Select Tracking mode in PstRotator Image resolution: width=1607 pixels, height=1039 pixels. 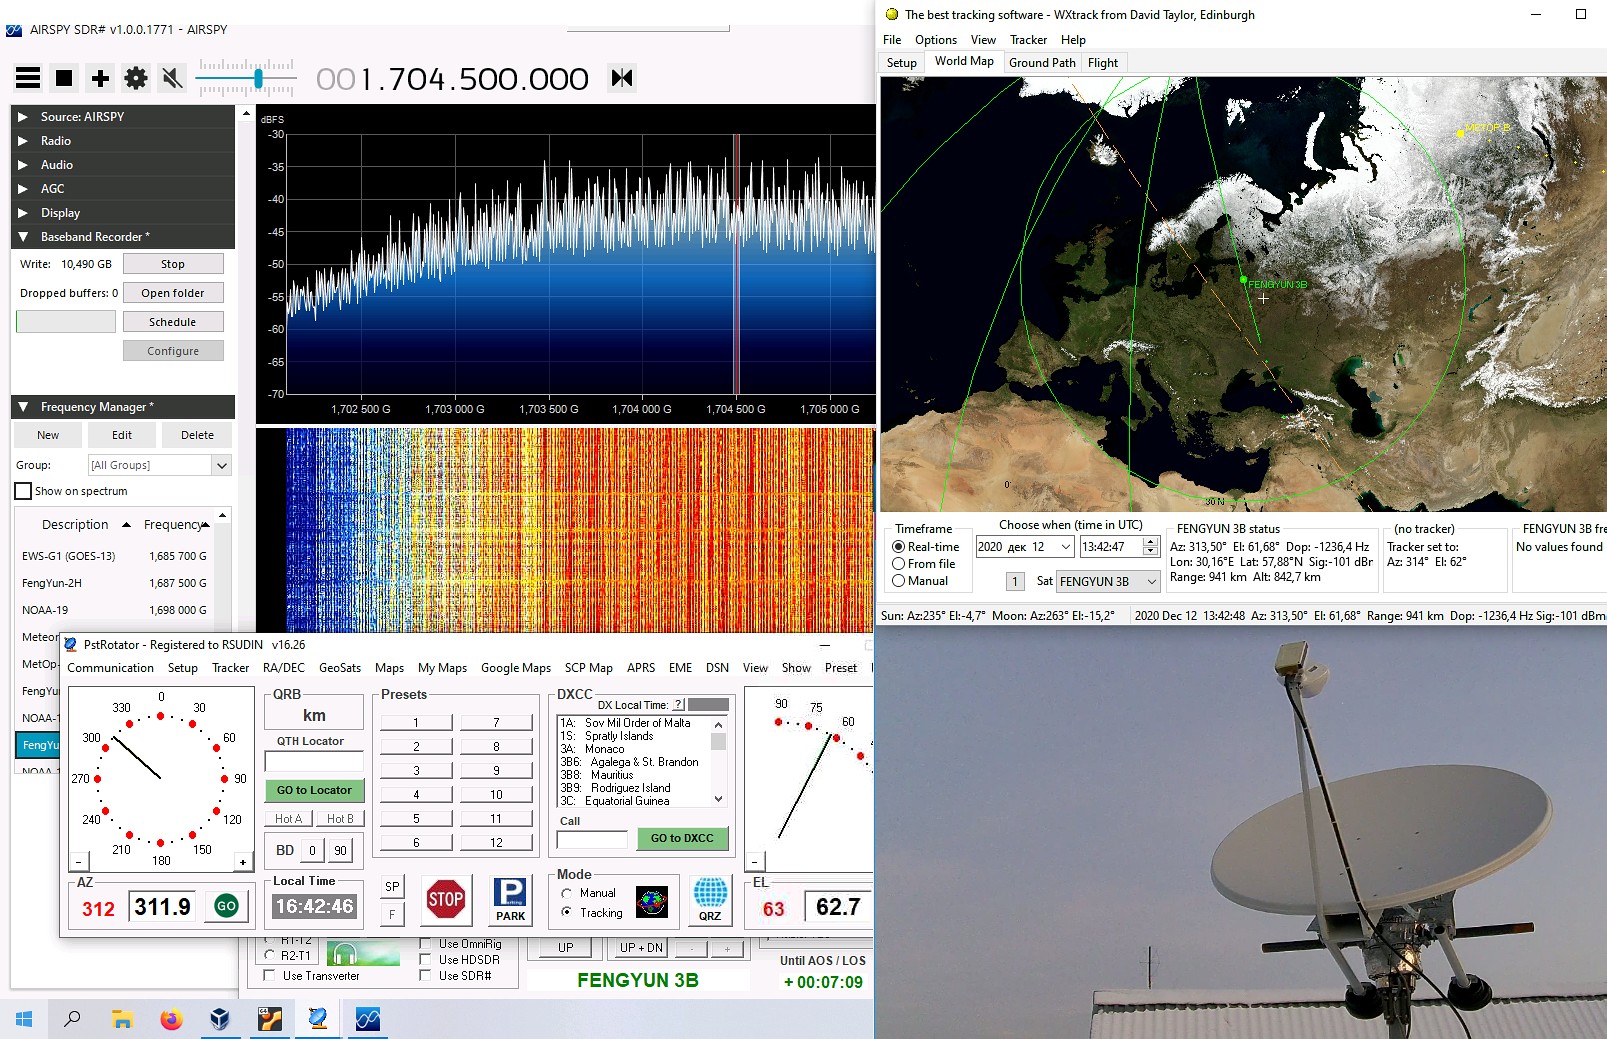[567, 912]
